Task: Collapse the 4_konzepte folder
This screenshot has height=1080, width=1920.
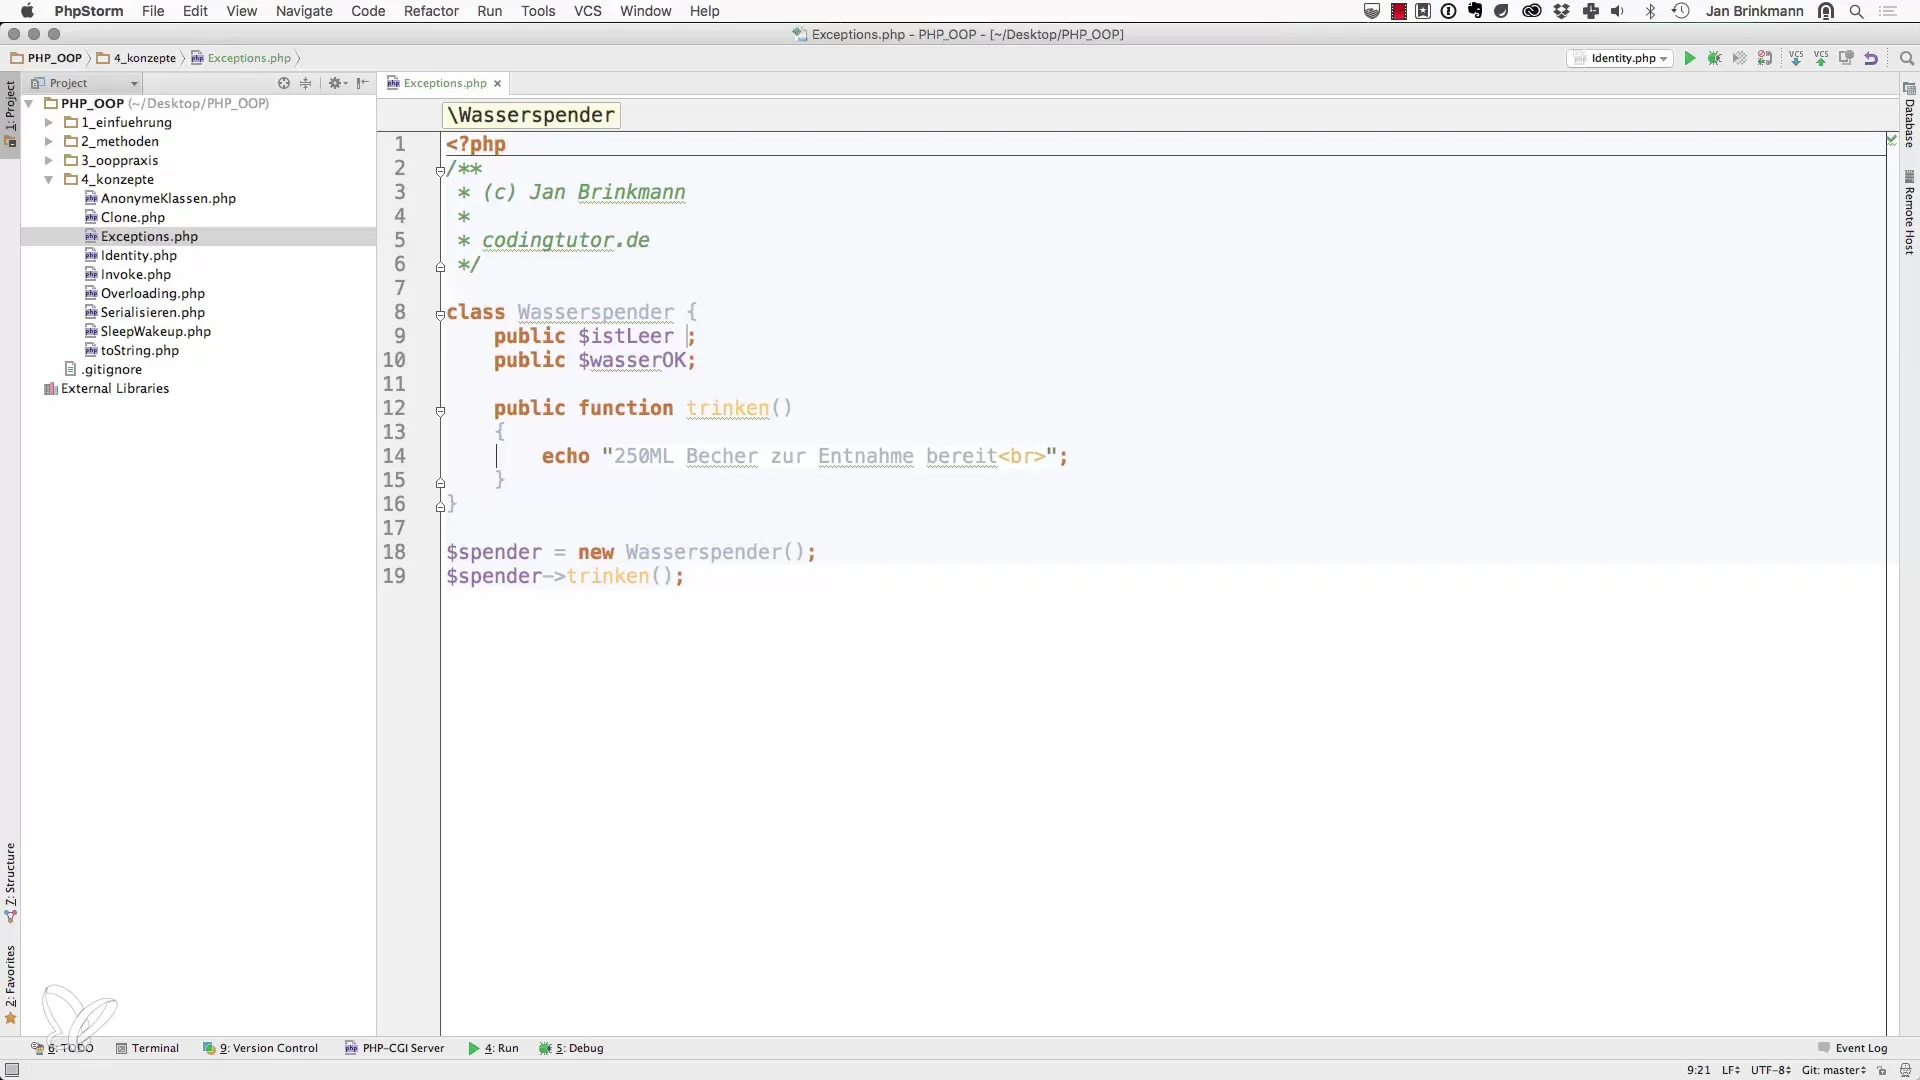Action: 48,179
